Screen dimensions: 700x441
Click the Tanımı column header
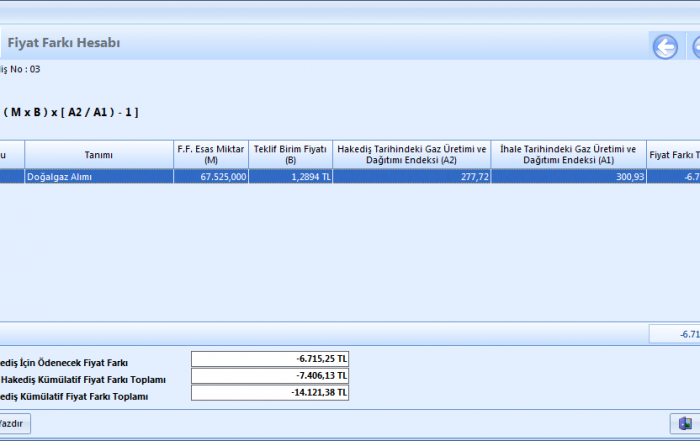click(98, 155)
